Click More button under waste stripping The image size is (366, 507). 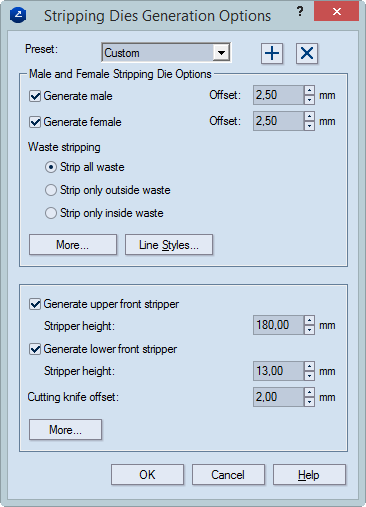tap(73, 245)
